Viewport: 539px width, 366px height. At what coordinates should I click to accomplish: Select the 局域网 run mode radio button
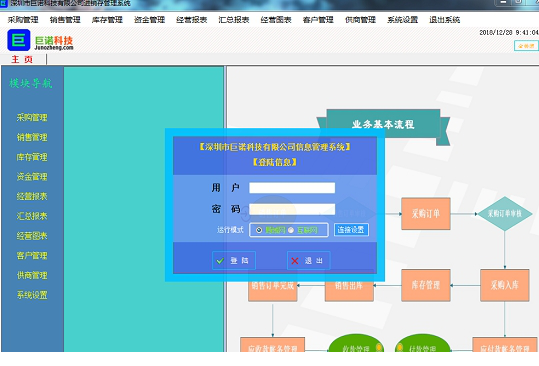coord(259,230)
